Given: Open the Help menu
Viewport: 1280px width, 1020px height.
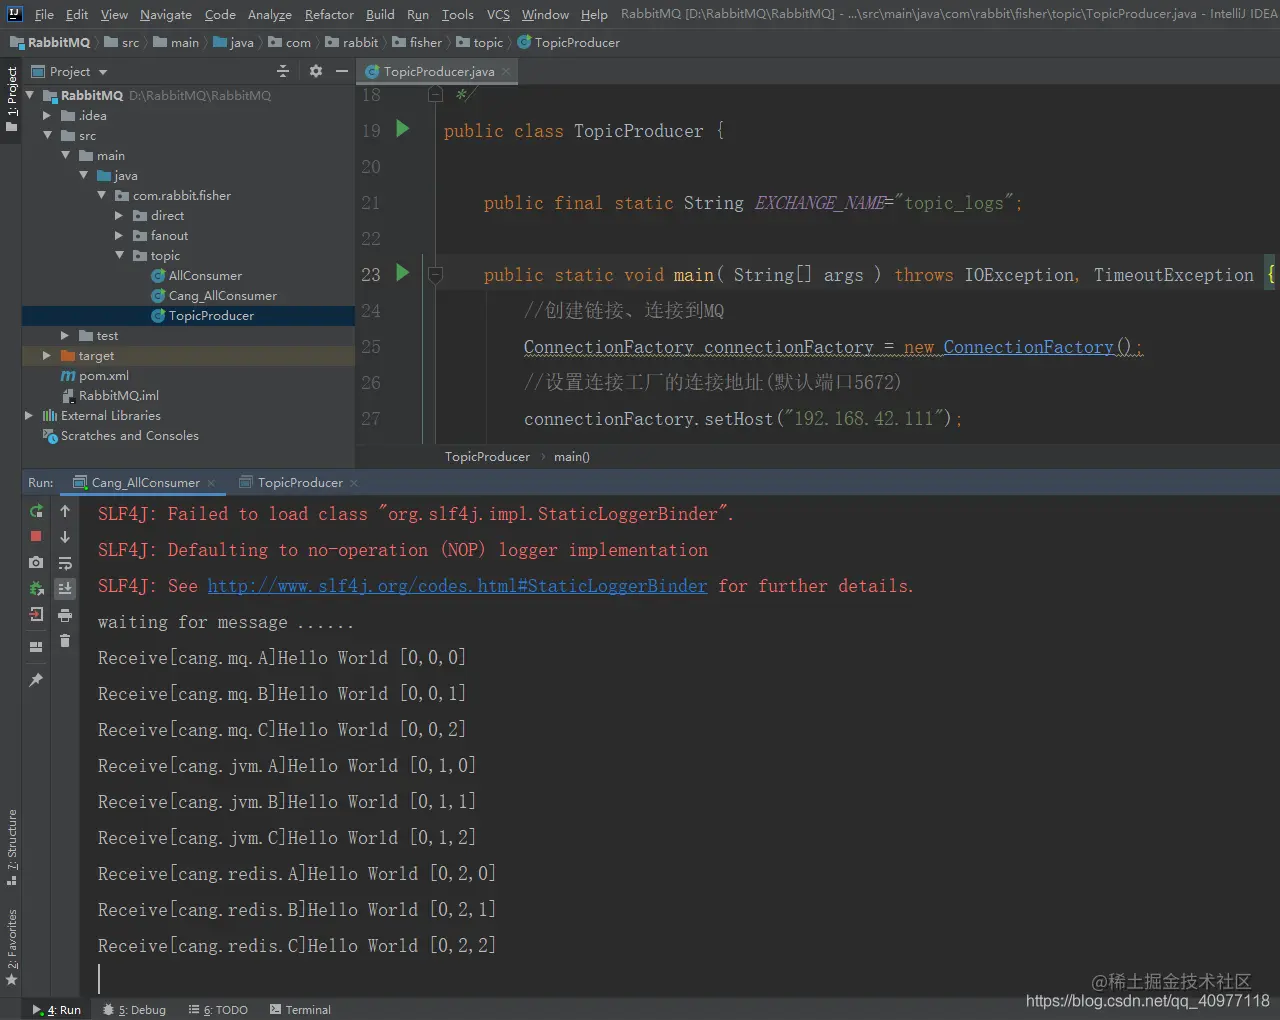Looking at the screenshot, I should click(x=594, y=14).
